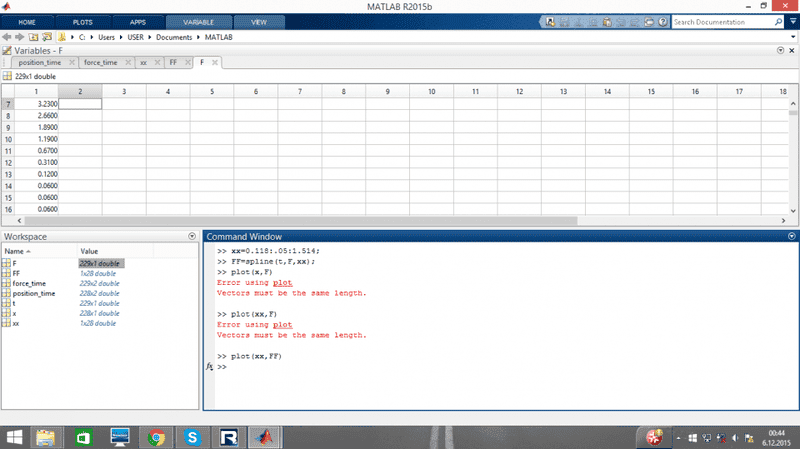
Task: Click the Switch Windows quick-access icon
Action: point(648,22)
